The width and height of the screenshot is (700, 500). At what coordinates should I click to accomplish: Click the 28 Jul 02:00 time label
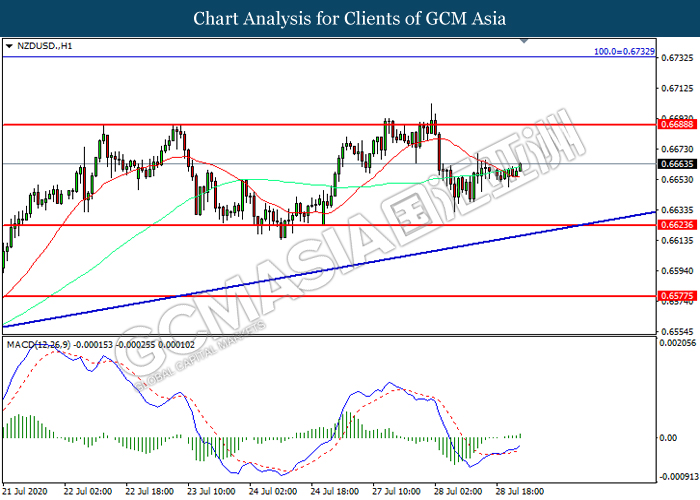click(x=458, y=492)
